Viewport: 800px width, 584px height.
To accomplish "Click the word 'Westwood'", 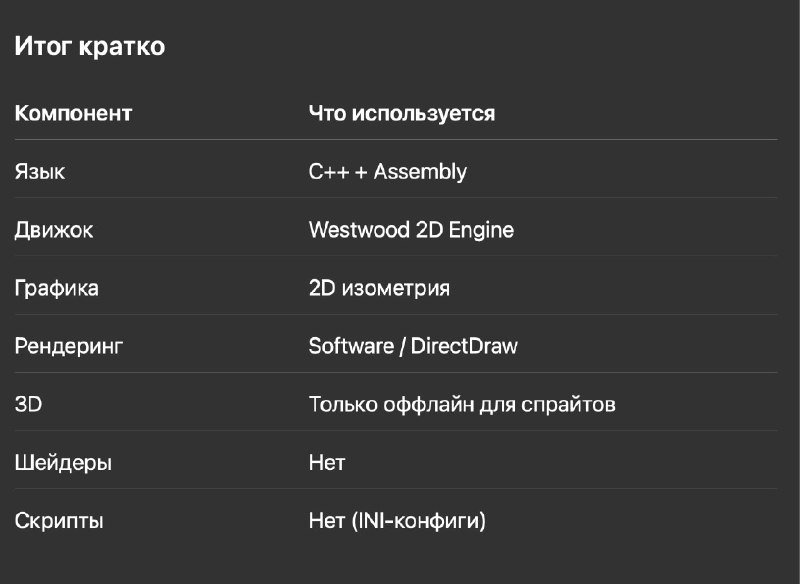I will (x=356, y=230).
